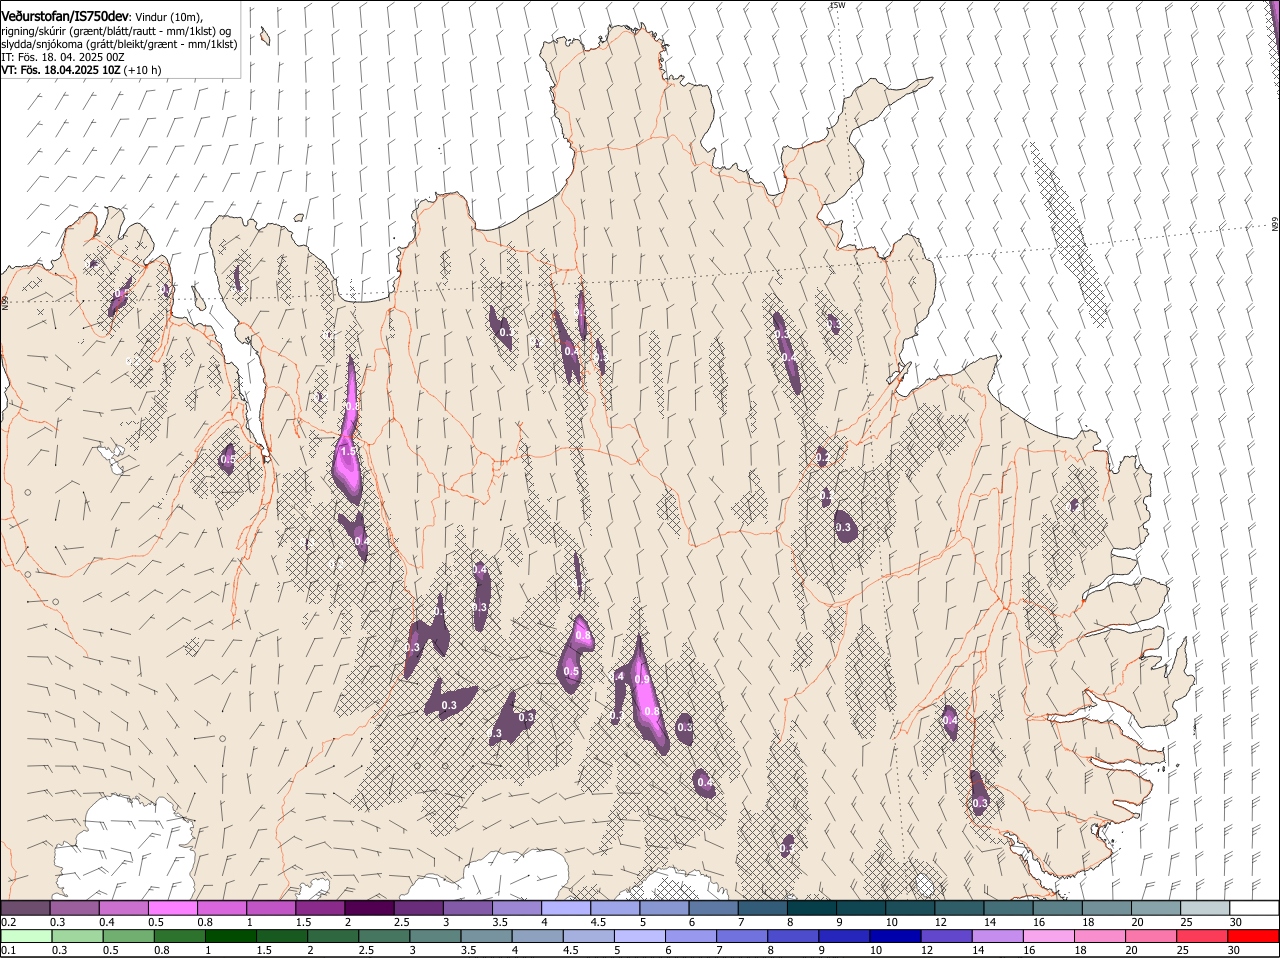Click the 0.1 label under the lower legend
Screen dimensions: 1280x958
[x=8, y=951]
